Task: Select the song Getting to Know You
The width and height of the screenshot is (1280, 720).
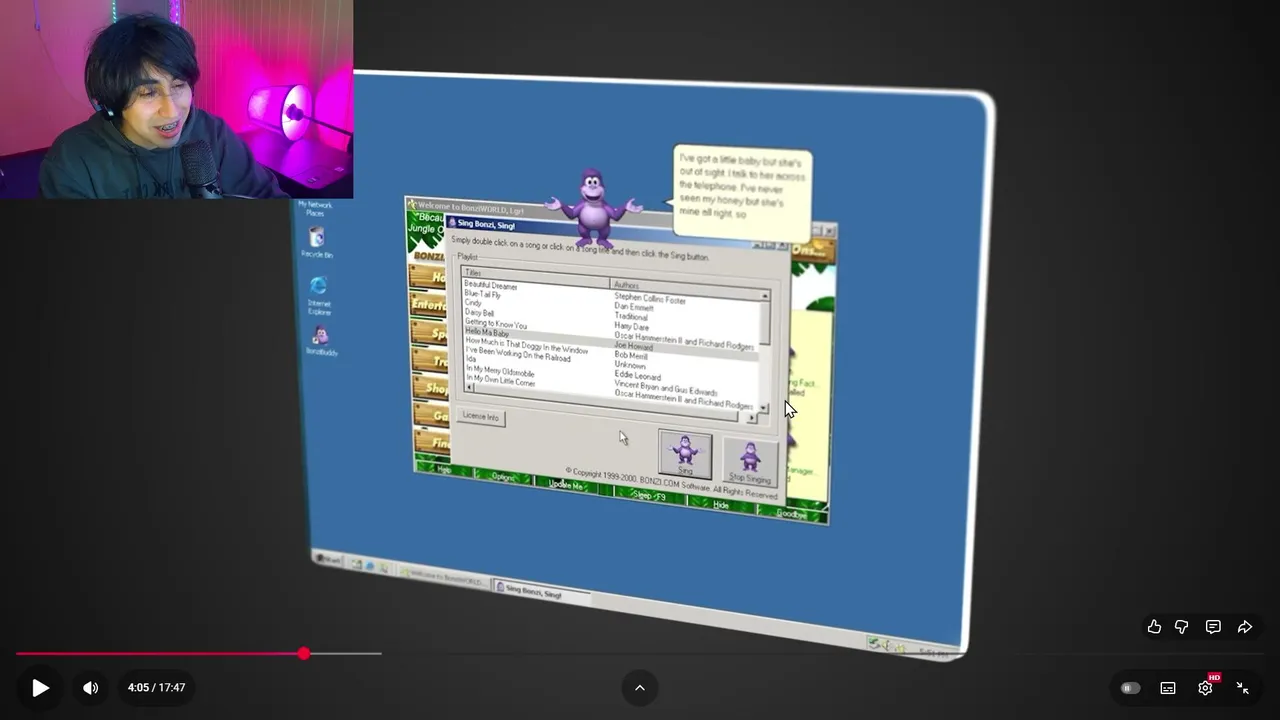Action: point(495,324)
